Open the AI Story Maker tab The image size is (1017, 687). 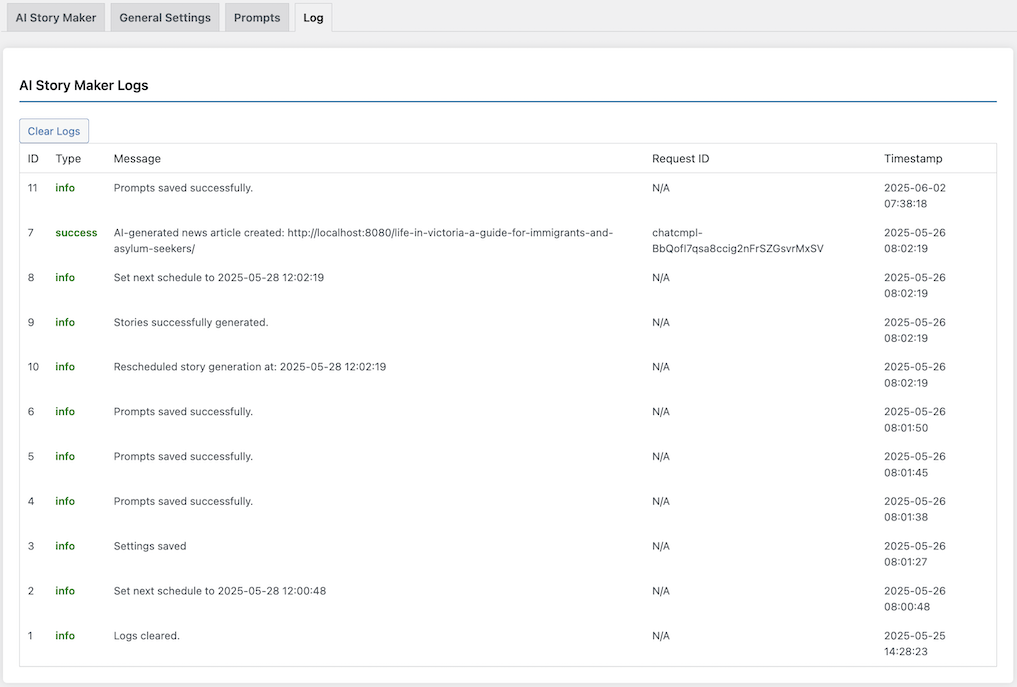[56, 18]
